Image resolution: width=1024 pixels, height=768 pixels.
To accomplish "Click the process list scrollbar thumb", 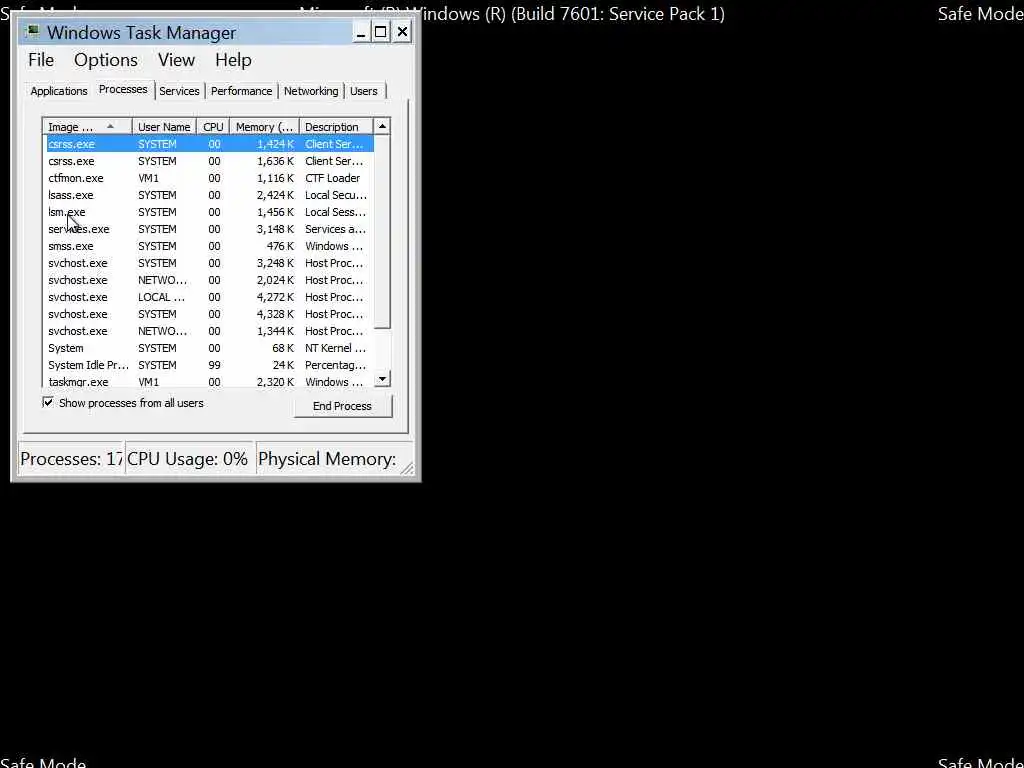I will point(382,232).
